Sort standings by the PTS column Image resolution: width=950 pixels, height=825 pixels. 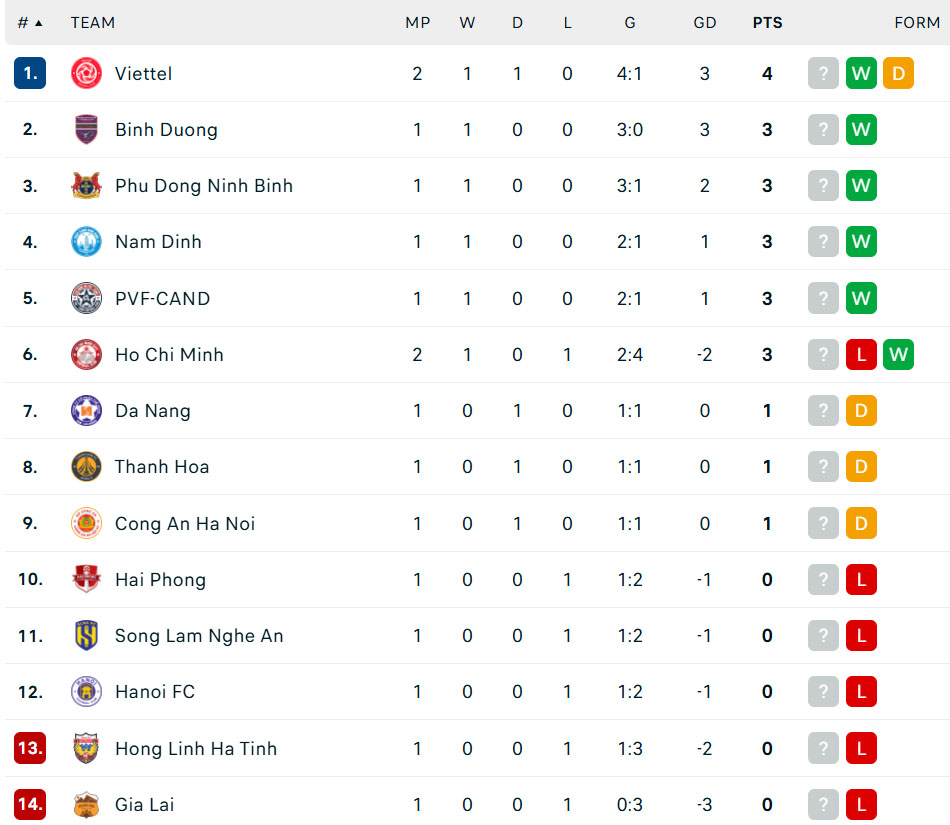coord(768,22)
